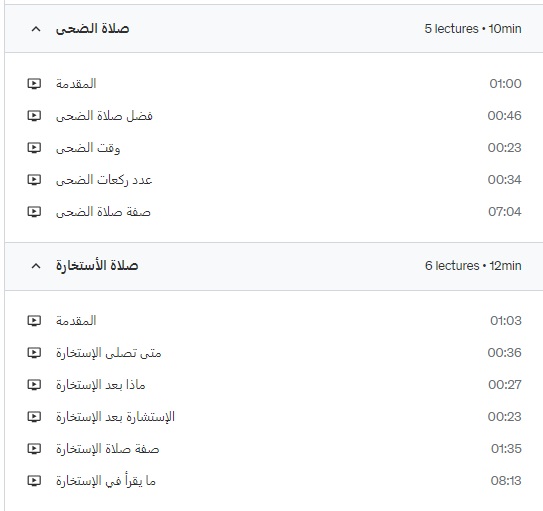Image resolution: width=543 pixels, height=511 pixels.
Task: Click the صلاة الأستخارة section heading
Action: (x=97, y=266)
